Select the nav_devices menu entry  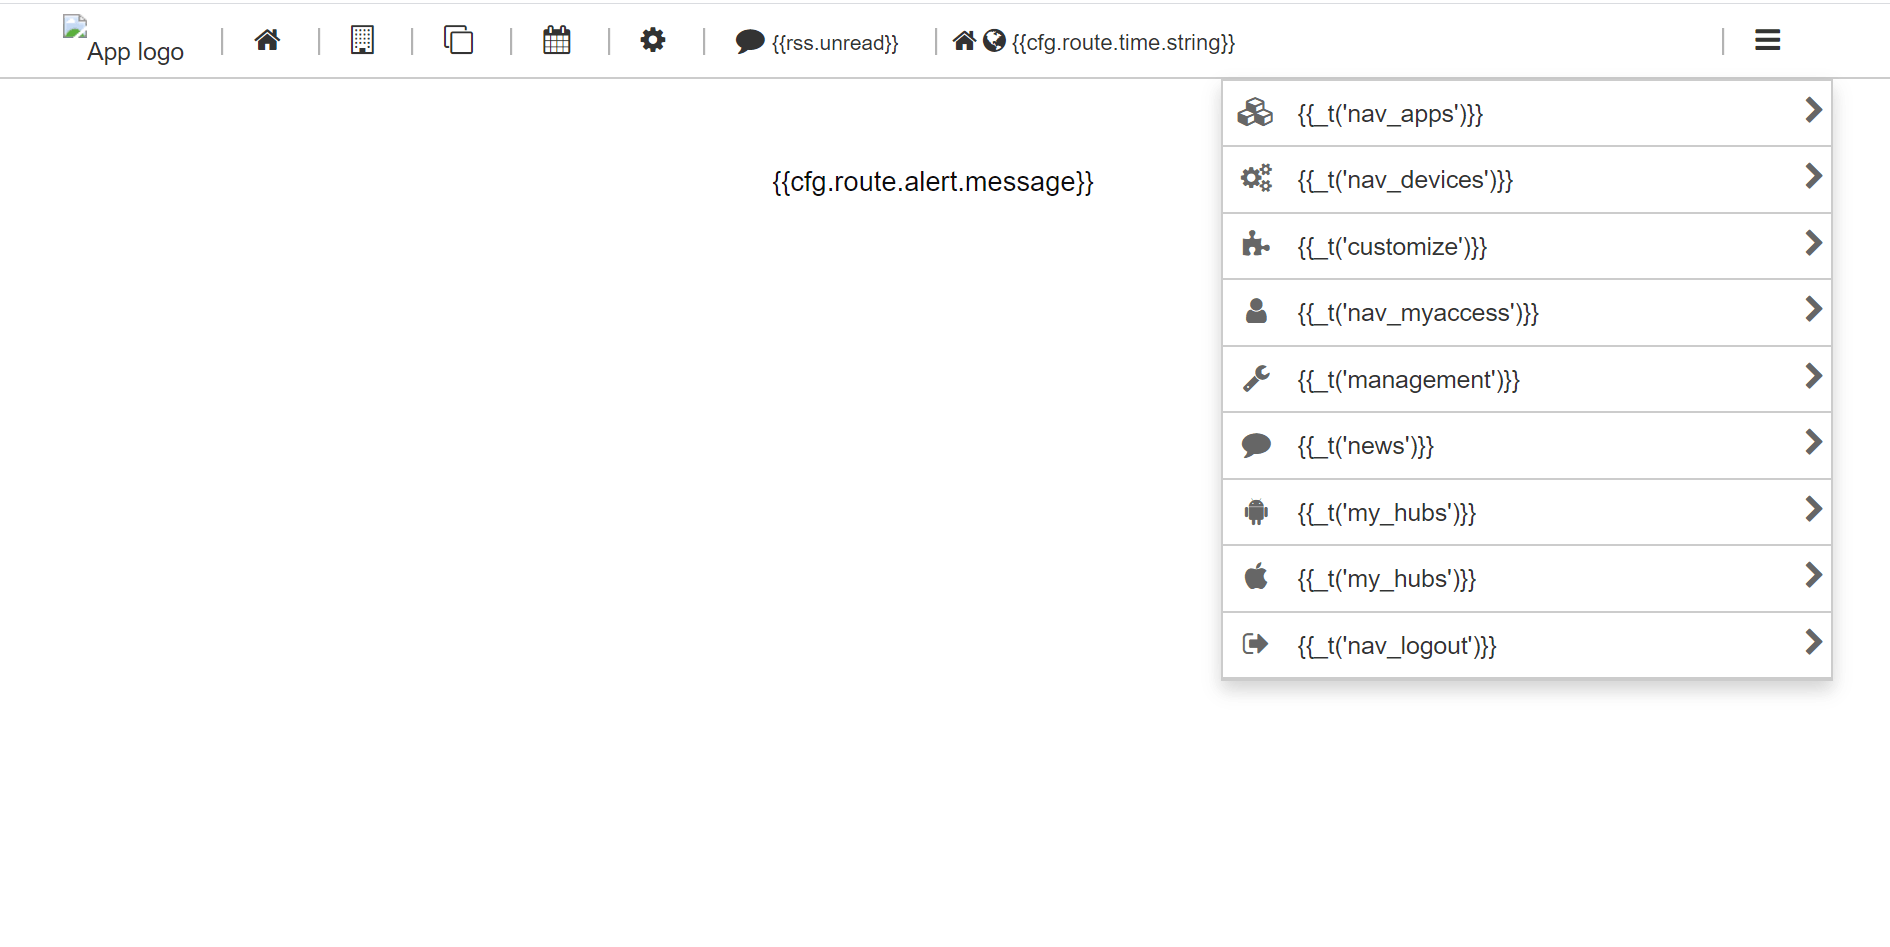1404,180
